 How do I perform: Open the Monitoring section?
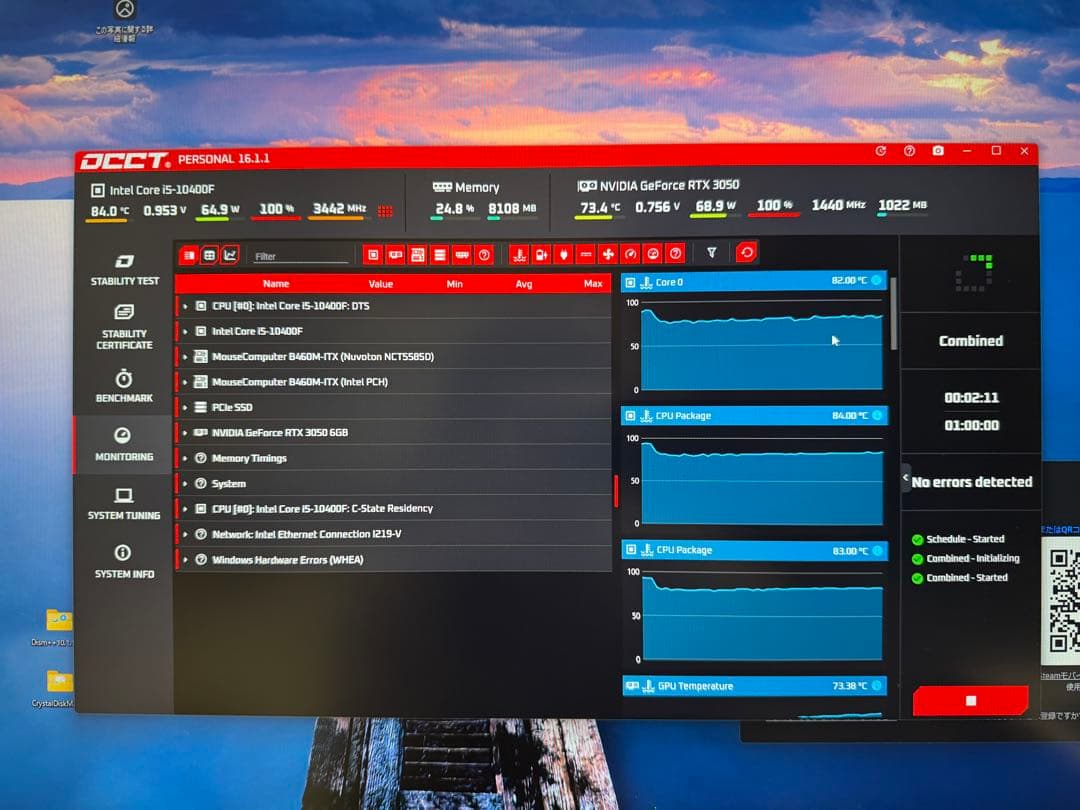(124, 444)
